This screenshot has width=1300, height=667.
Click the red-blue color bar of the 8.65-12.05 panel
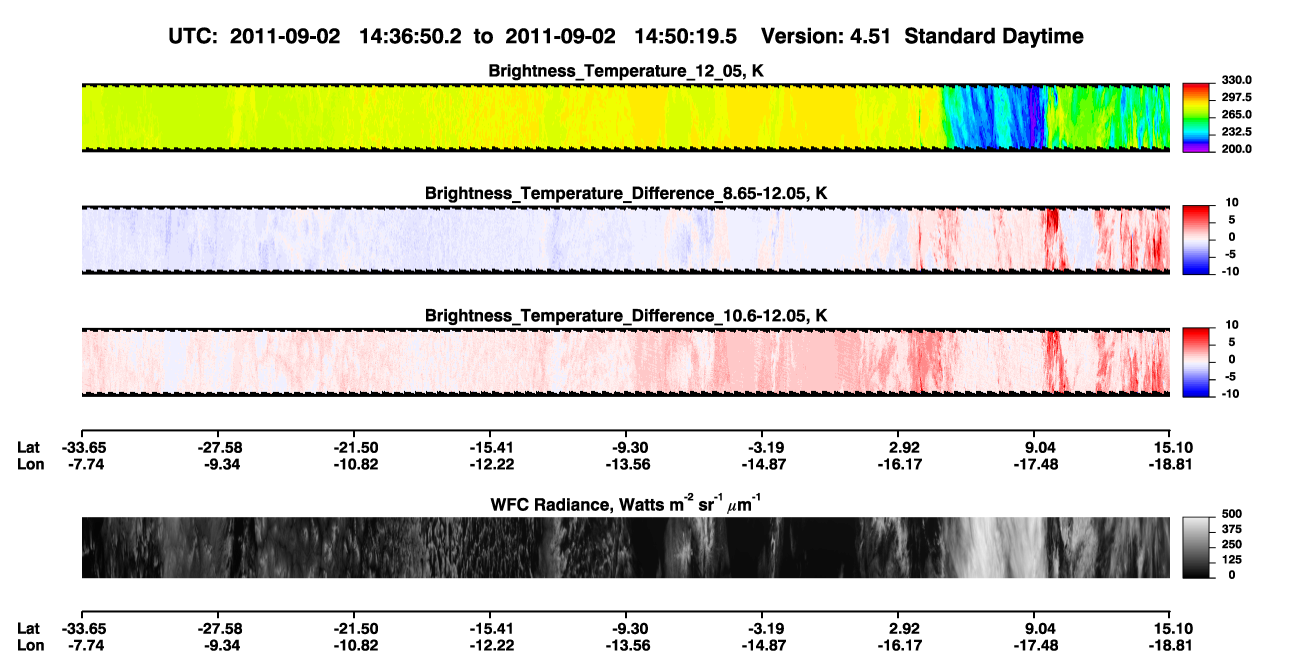pyautogui.click(x=1196, y=239)
